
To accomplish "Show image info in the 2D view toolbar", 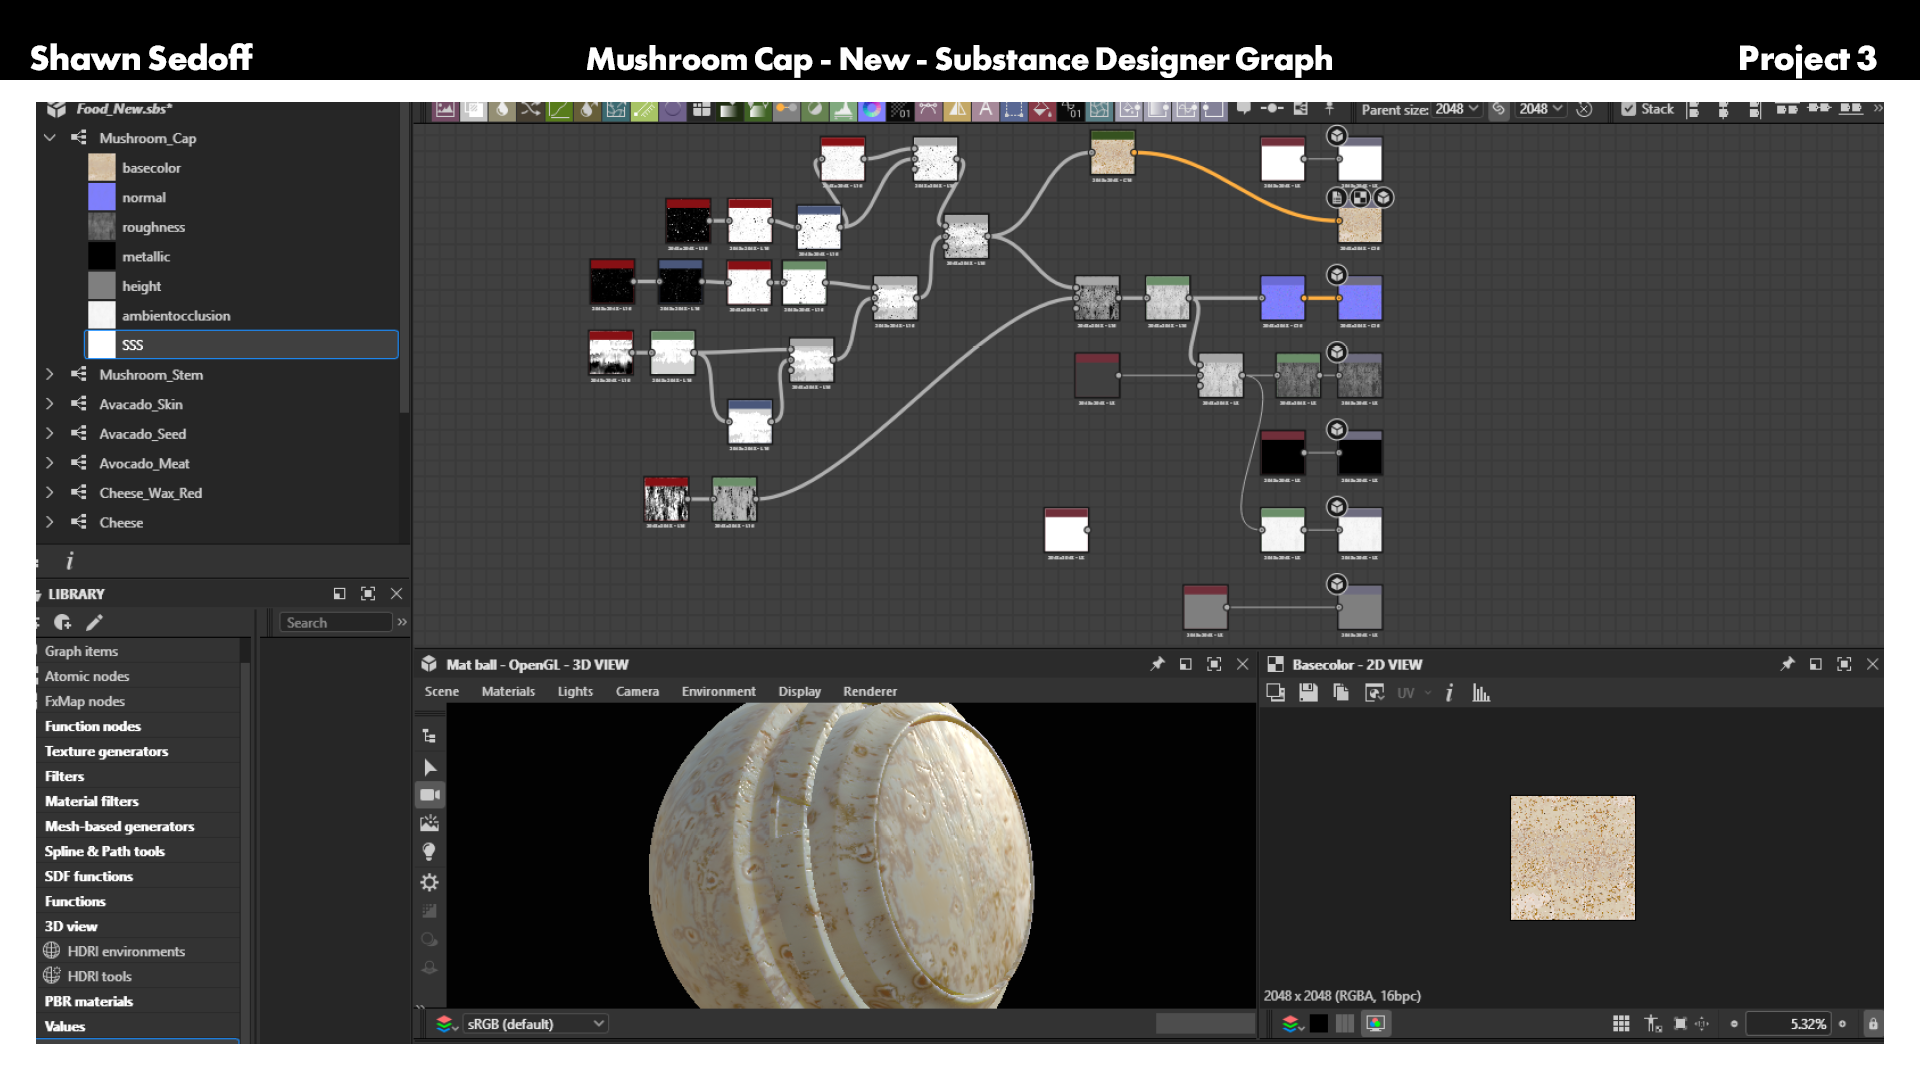I will (1449, 692).
